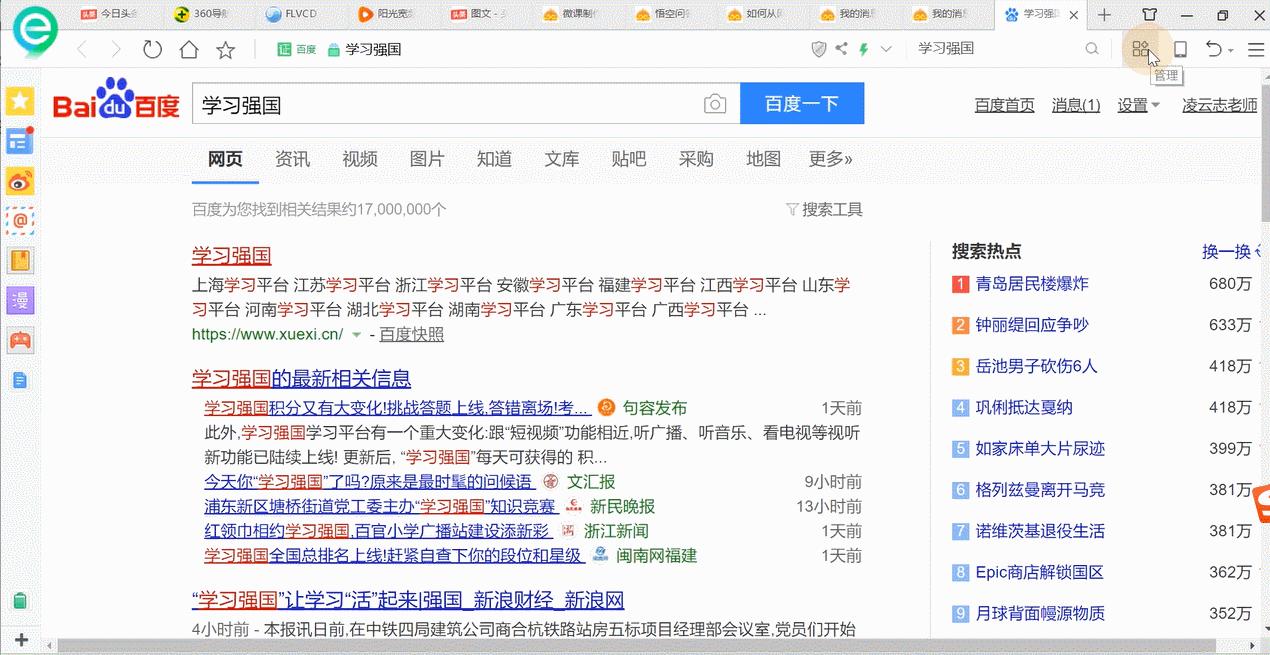Screen dimensions: 1270x655
Task: Open a new tab with plus button
Action: click(1104, 15)
